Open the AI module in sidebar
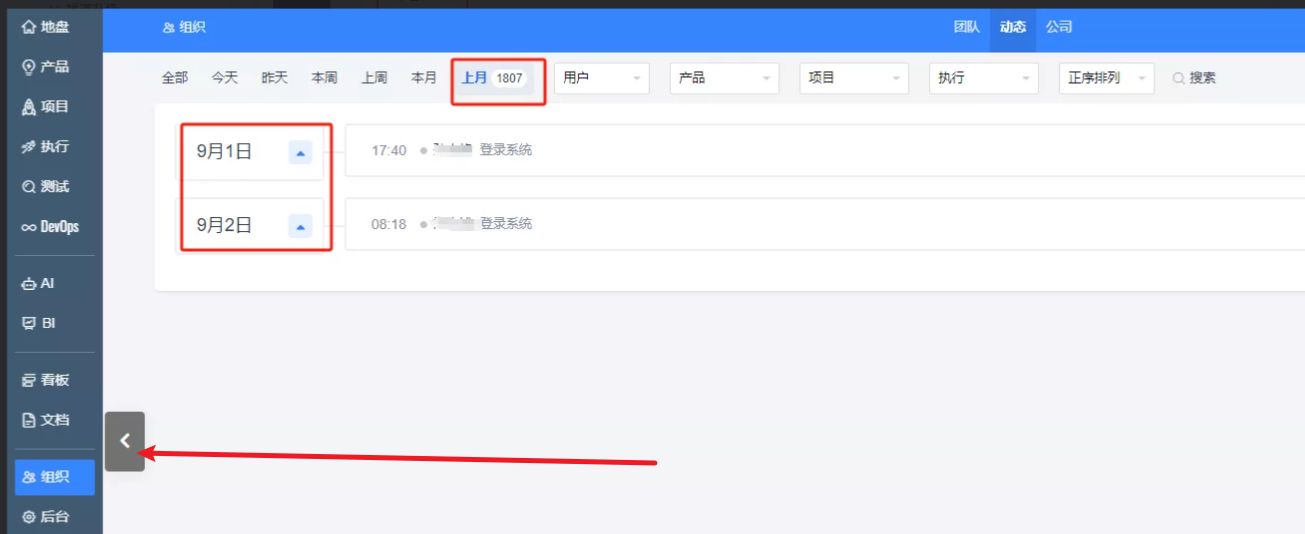 click(40, 284)
